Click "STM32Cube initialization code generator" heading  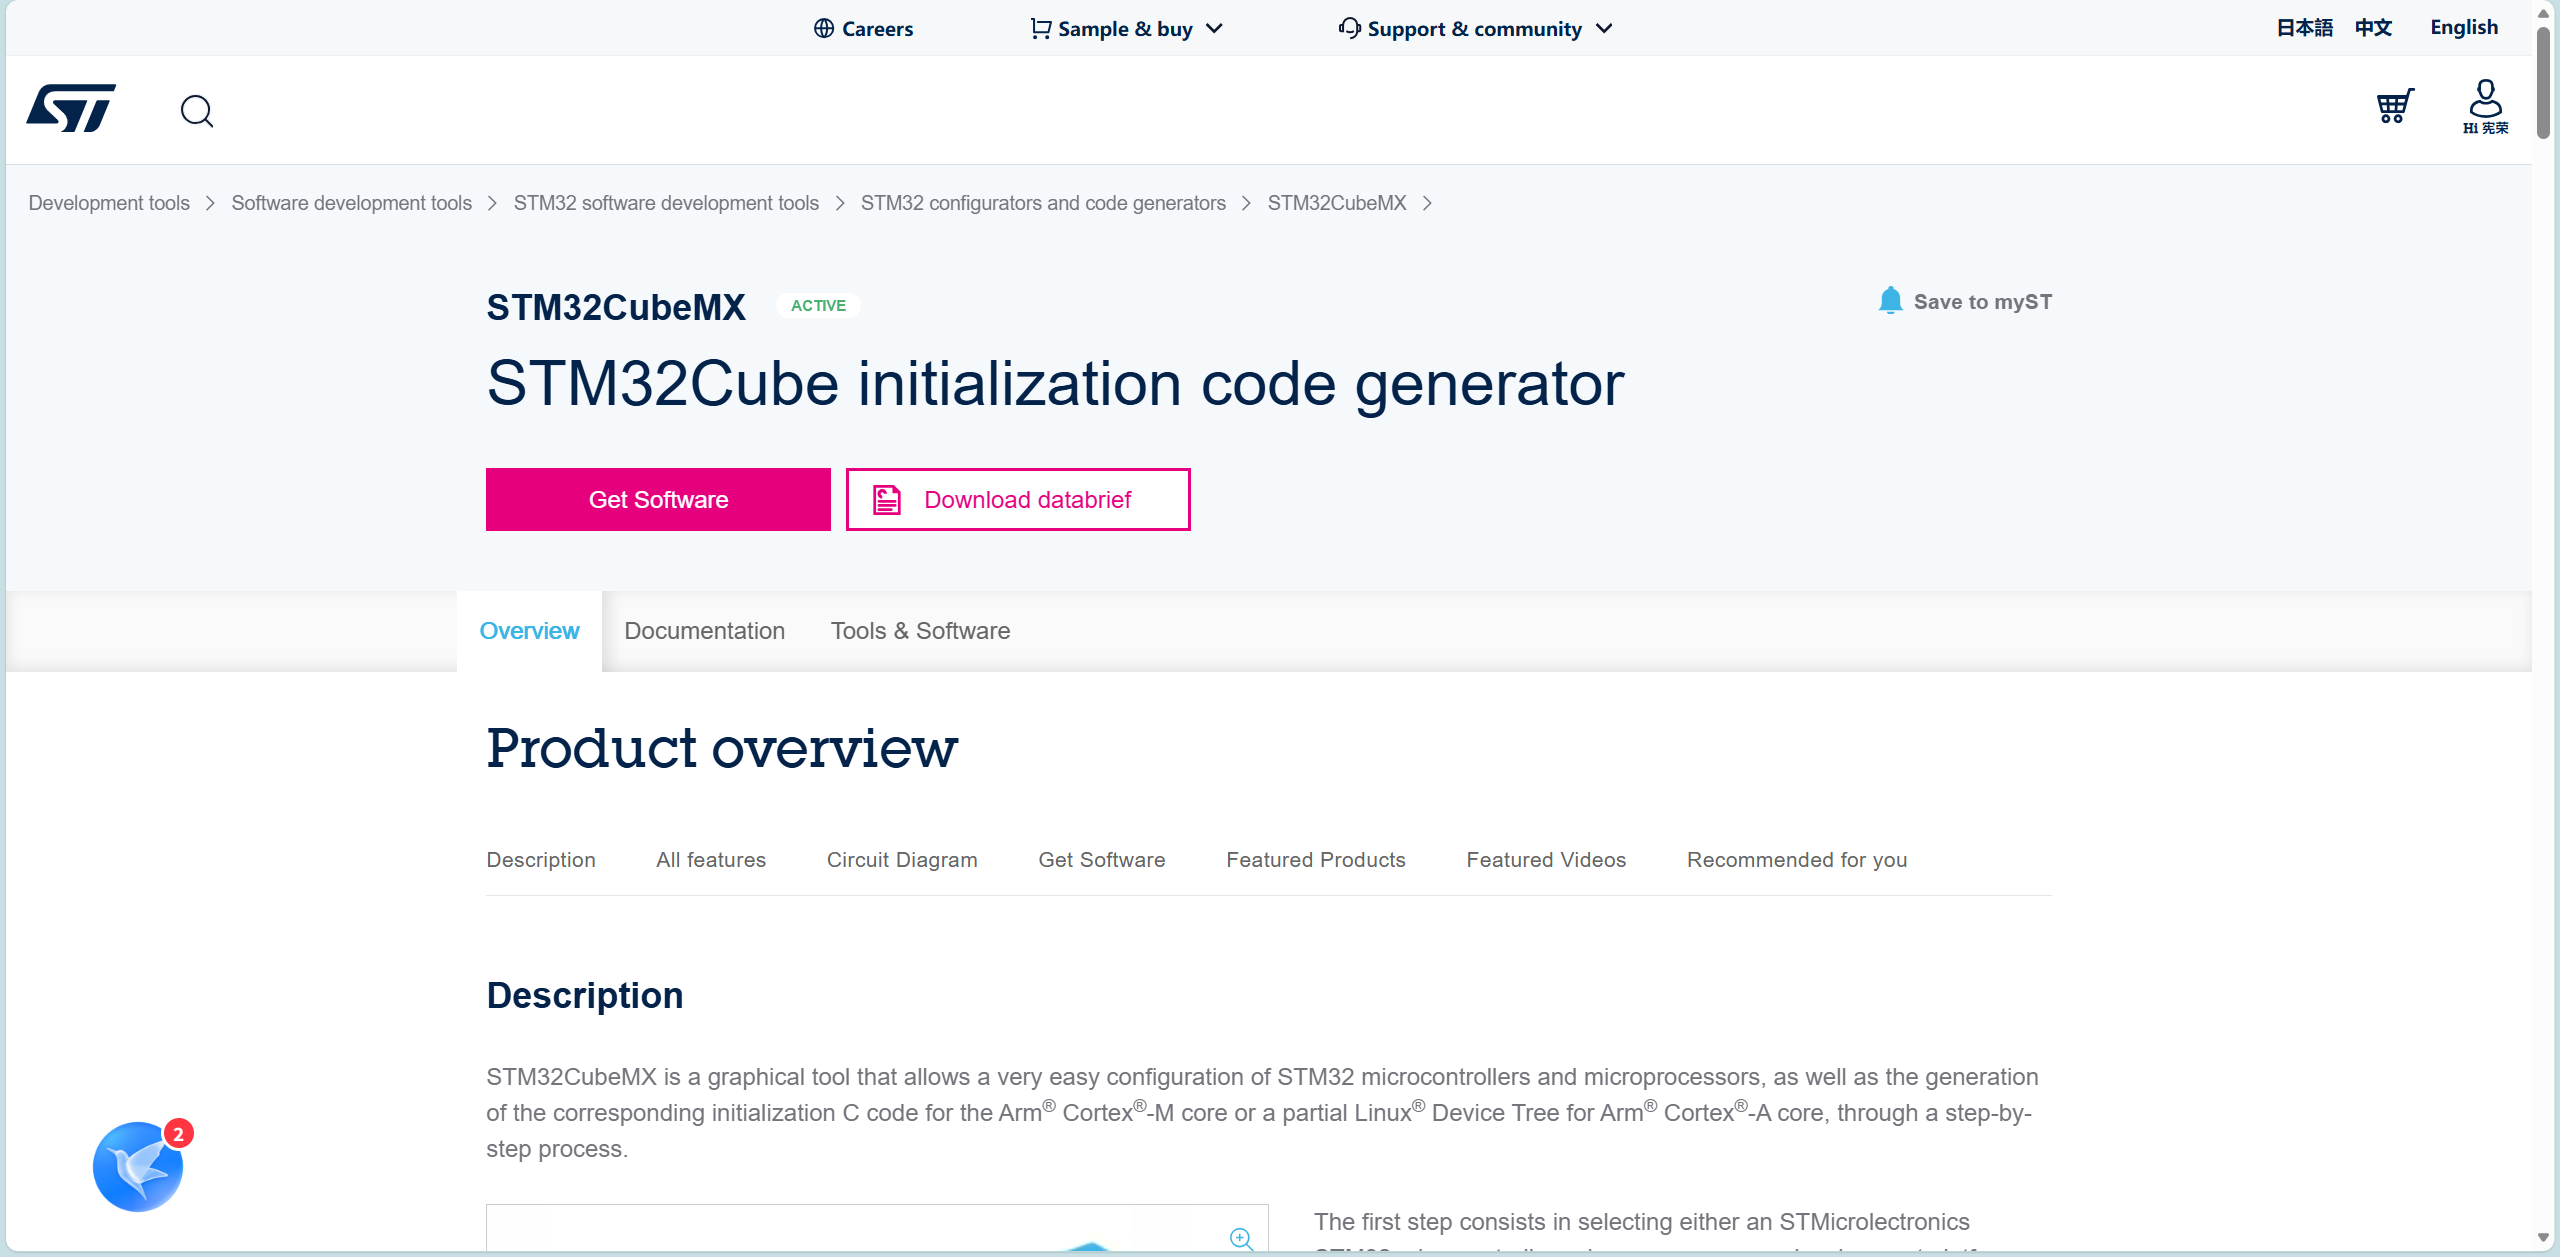[x=1055, y=384]
